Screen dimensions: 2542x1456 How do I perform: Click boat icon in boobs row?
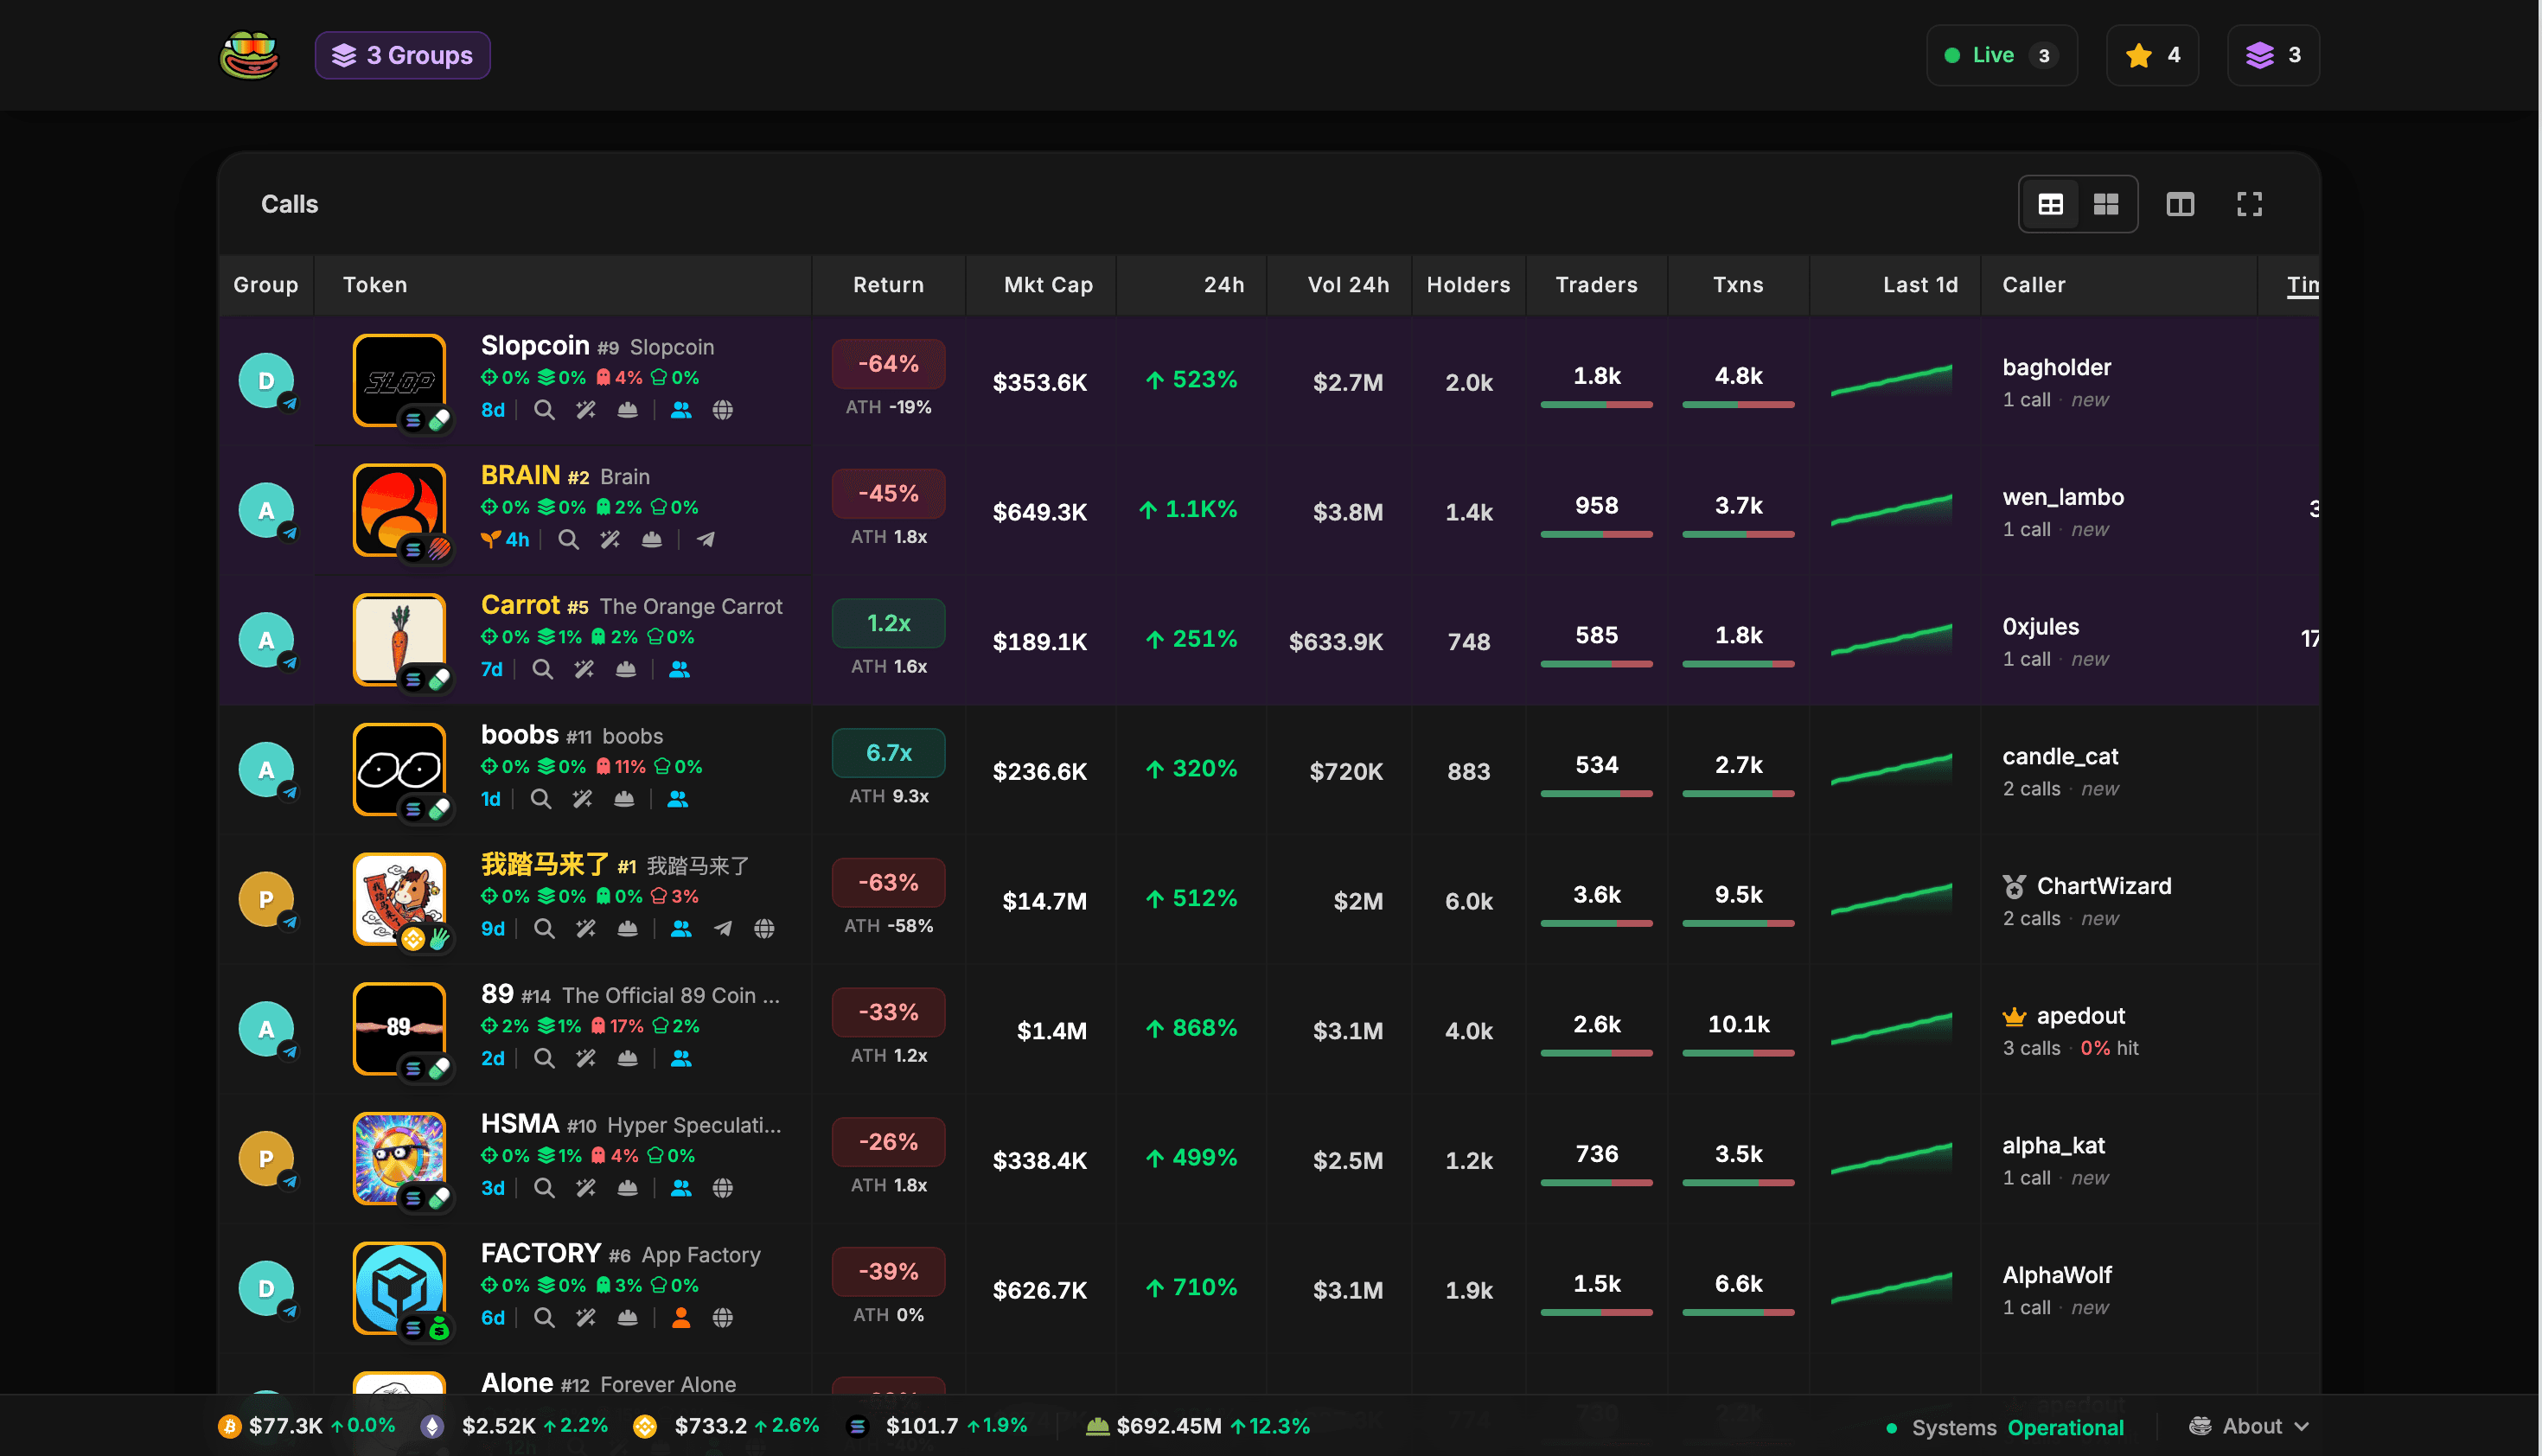tap(624, 799)
